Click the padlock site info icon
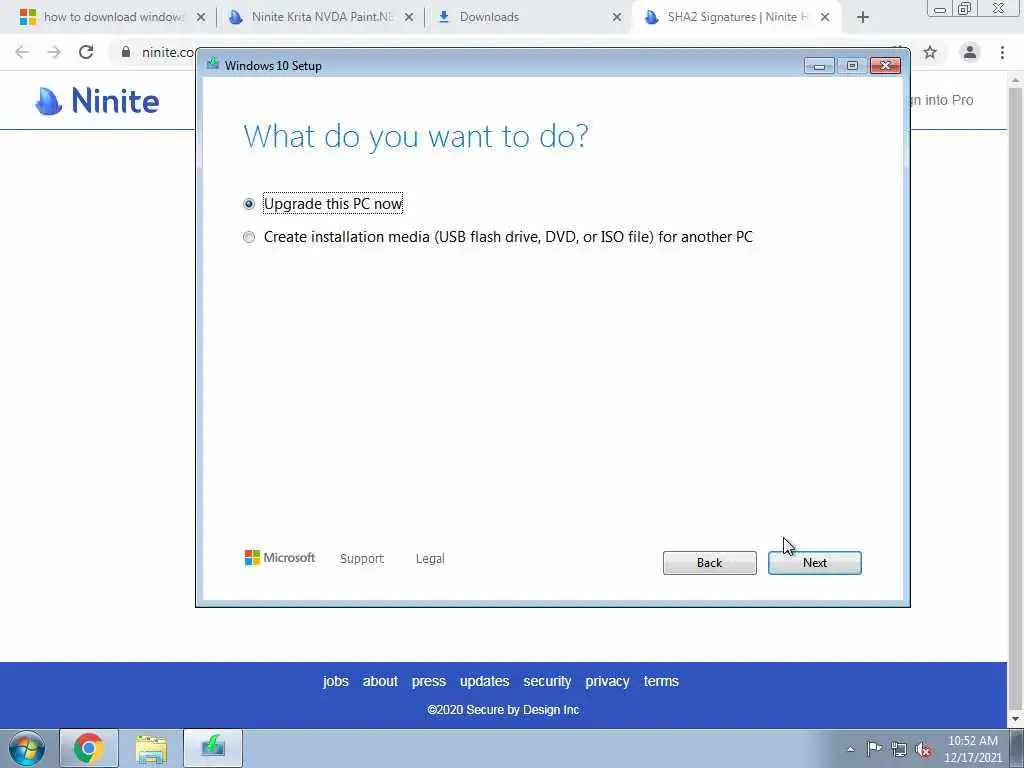This screenshot has width=1024, height=768. [x=126, y=52]
